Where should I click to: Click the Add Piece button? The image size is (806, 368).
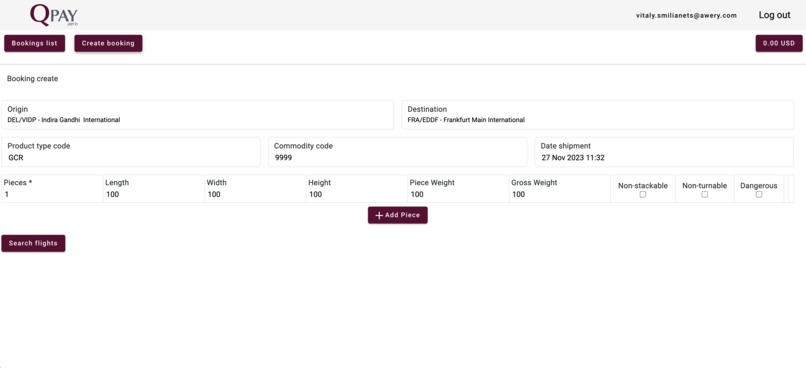point(398,215)
